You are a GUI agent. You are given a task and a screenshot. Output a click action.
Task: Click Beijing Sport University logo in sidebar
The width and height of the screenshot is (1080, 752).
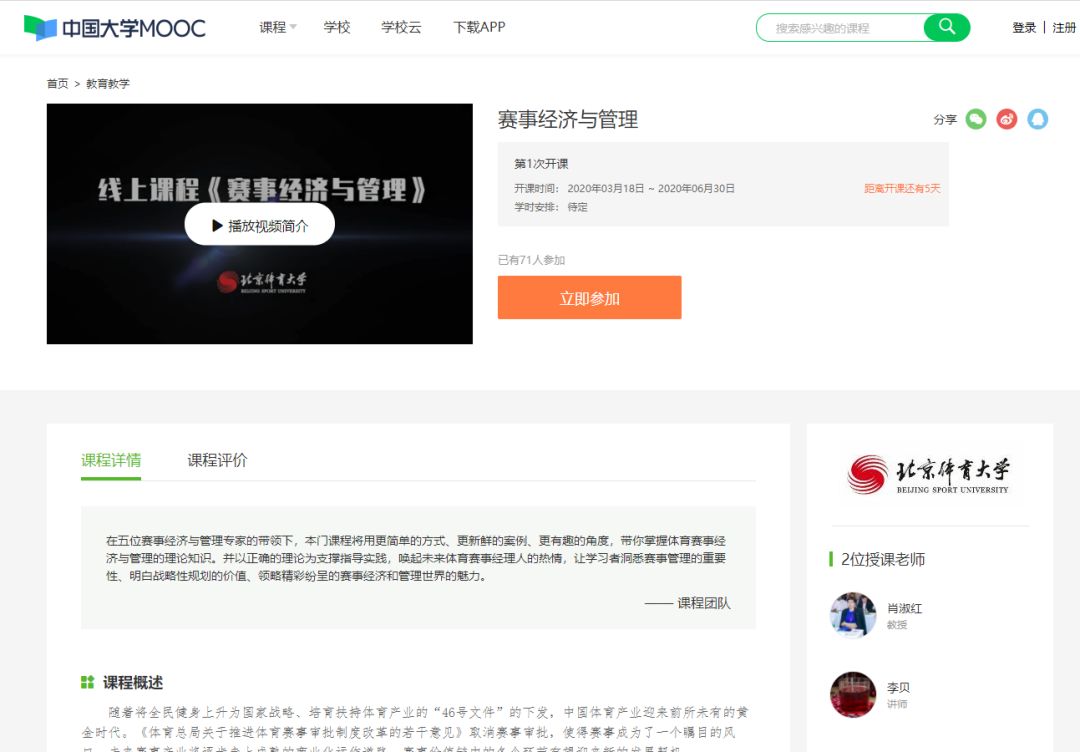(x=929, y=474)
